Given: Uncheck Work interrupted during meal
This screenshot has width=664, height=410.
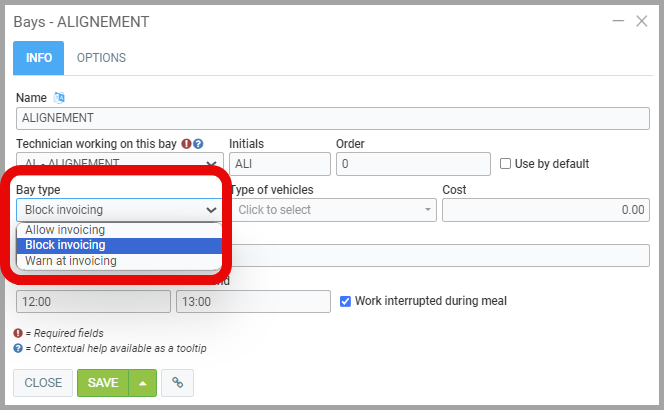Looking at the screenshot, I should pyautogui.click(x=346, y=301).
